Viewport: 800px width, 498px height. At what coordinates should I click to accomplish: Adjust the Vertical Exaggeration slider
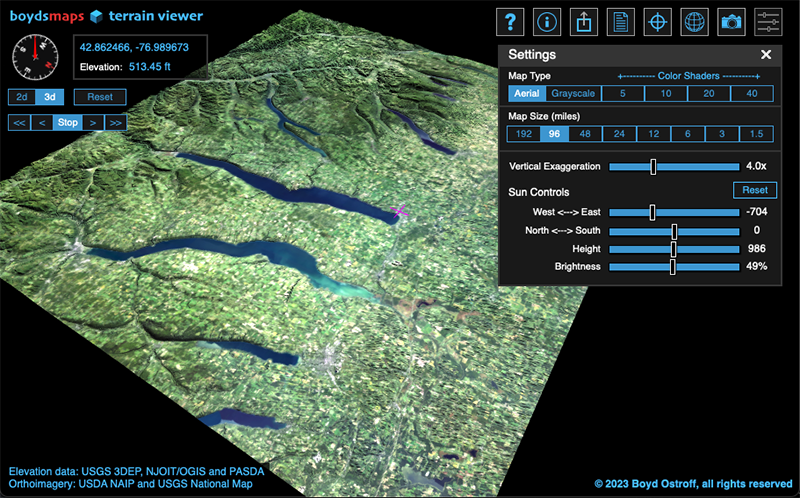[x=653, y=166]
